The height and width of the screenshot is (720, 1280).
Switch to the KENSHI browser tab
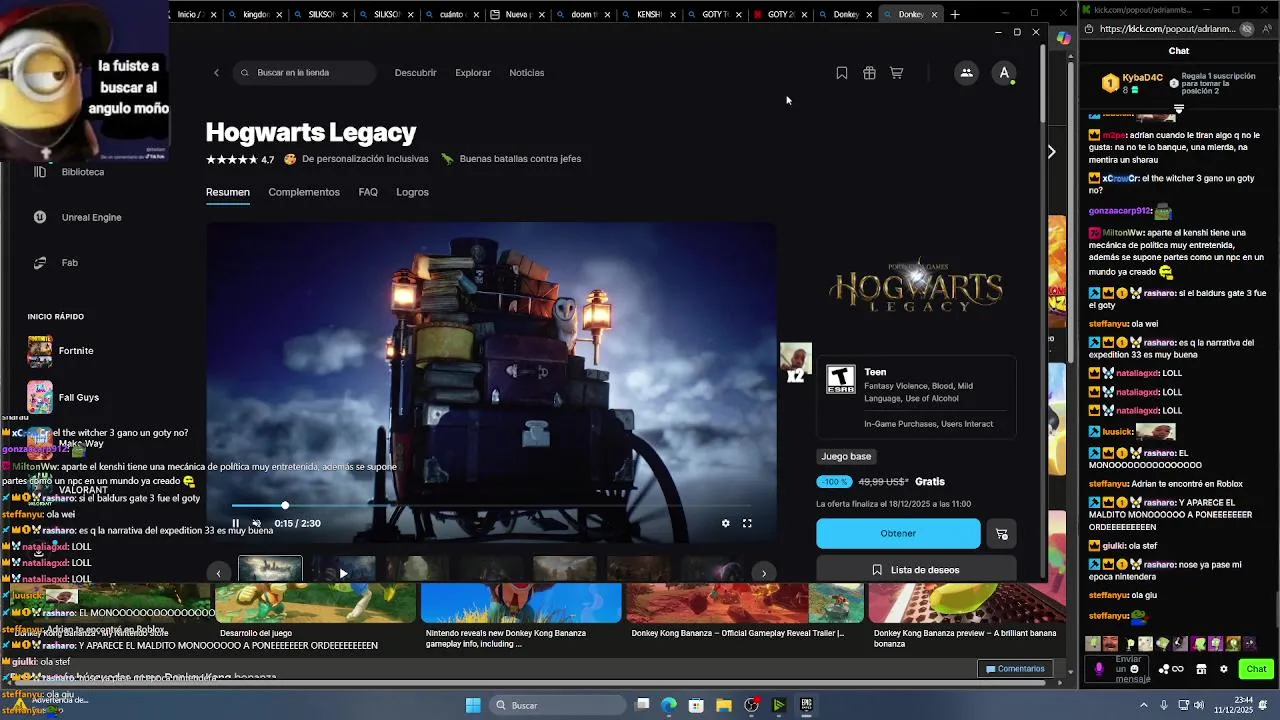click(x=648, y=14)
